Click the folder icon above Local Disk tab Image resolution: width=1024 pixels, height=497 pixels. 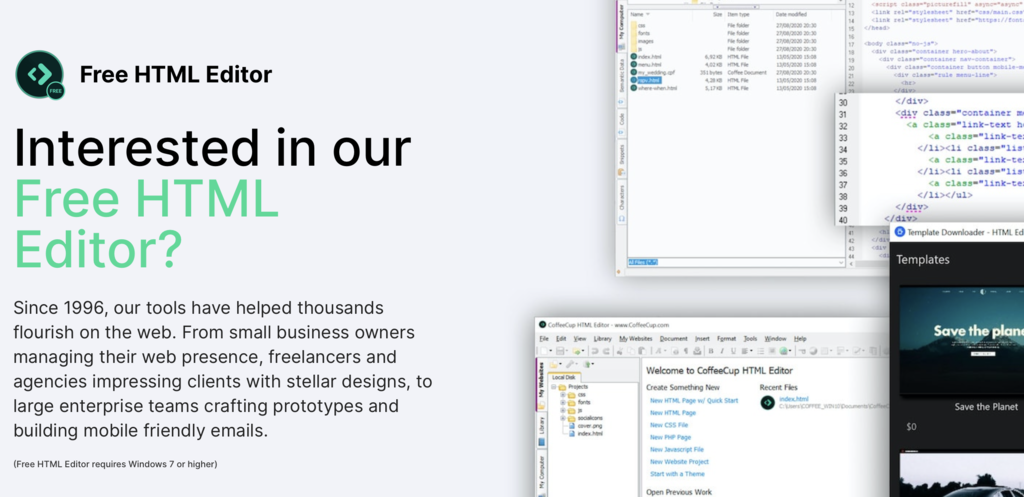tap(553, 364)
